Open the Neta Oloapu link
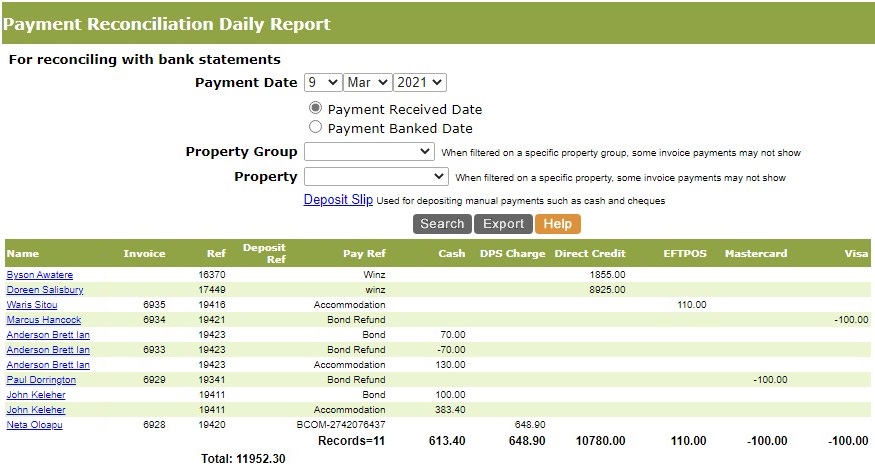This screenshot has width=875, height=470. pyautogui.click(x=35, y=425)
